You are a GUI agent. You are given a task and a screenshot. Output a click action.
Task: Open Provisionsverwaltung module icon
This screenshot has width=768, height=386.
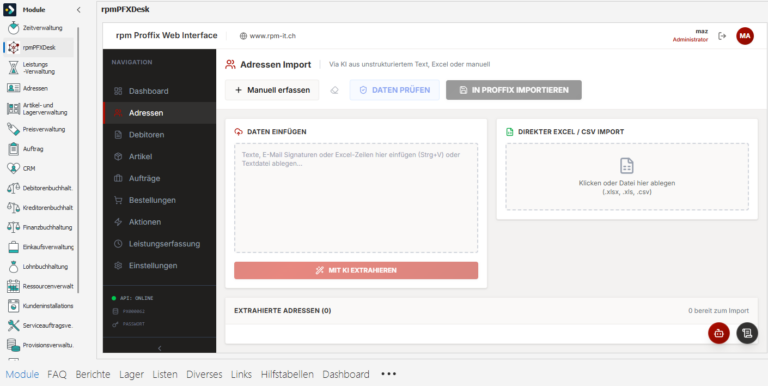coord(13,345)
